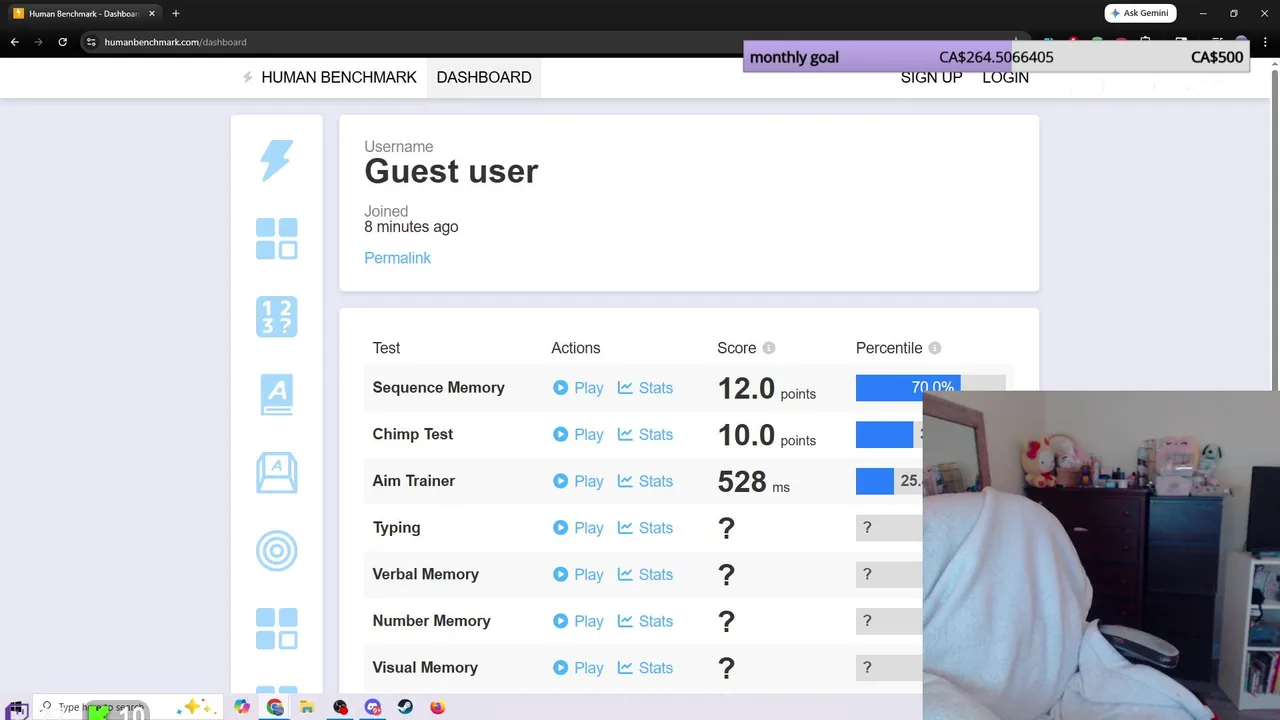Click the Human Benchmark lightning logo icon

(247, 77)
